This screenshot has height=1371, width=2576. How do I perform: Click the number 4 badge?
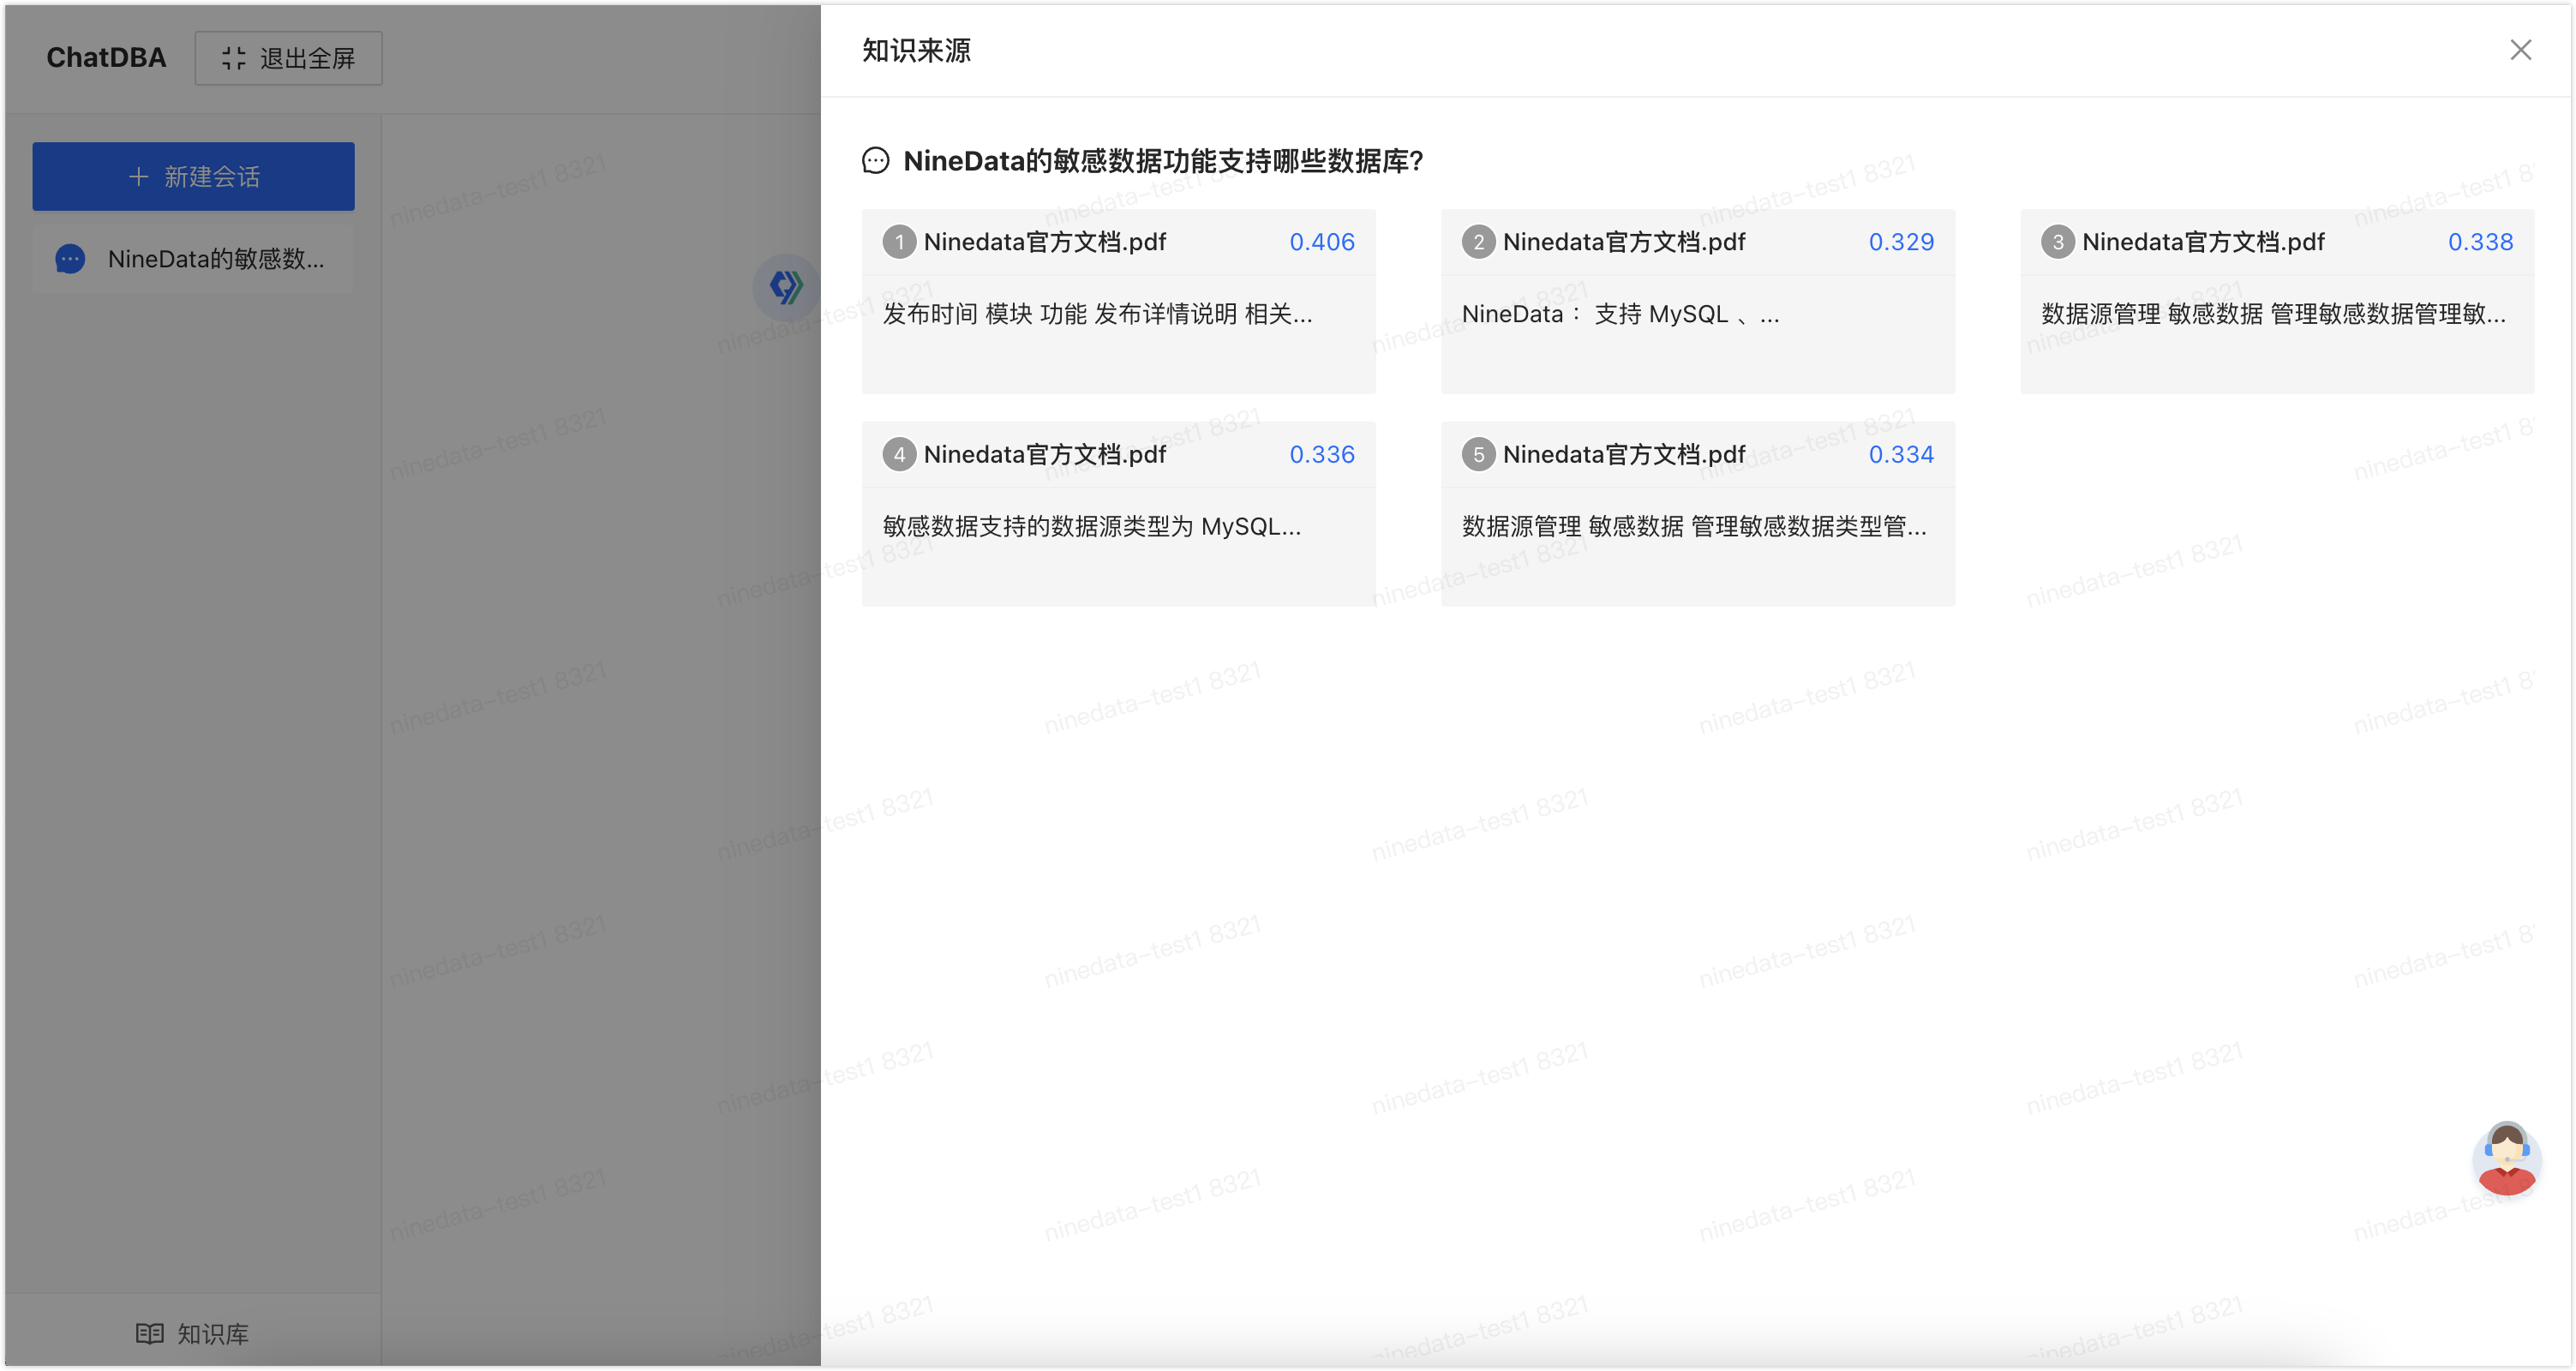click(899, 454)
